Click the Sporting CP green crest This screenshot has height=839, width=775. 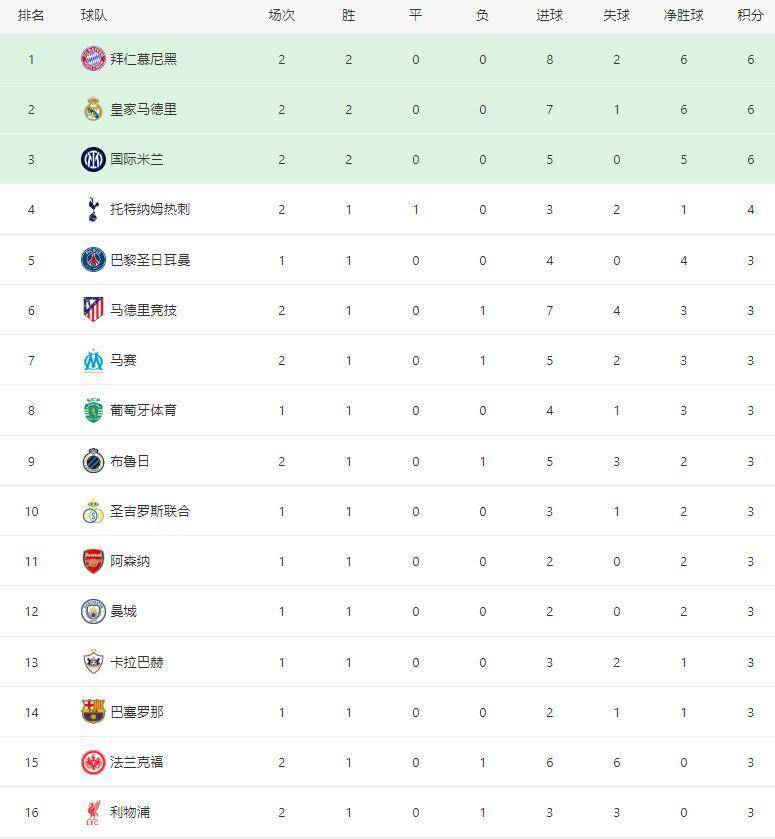pos(93,410)
